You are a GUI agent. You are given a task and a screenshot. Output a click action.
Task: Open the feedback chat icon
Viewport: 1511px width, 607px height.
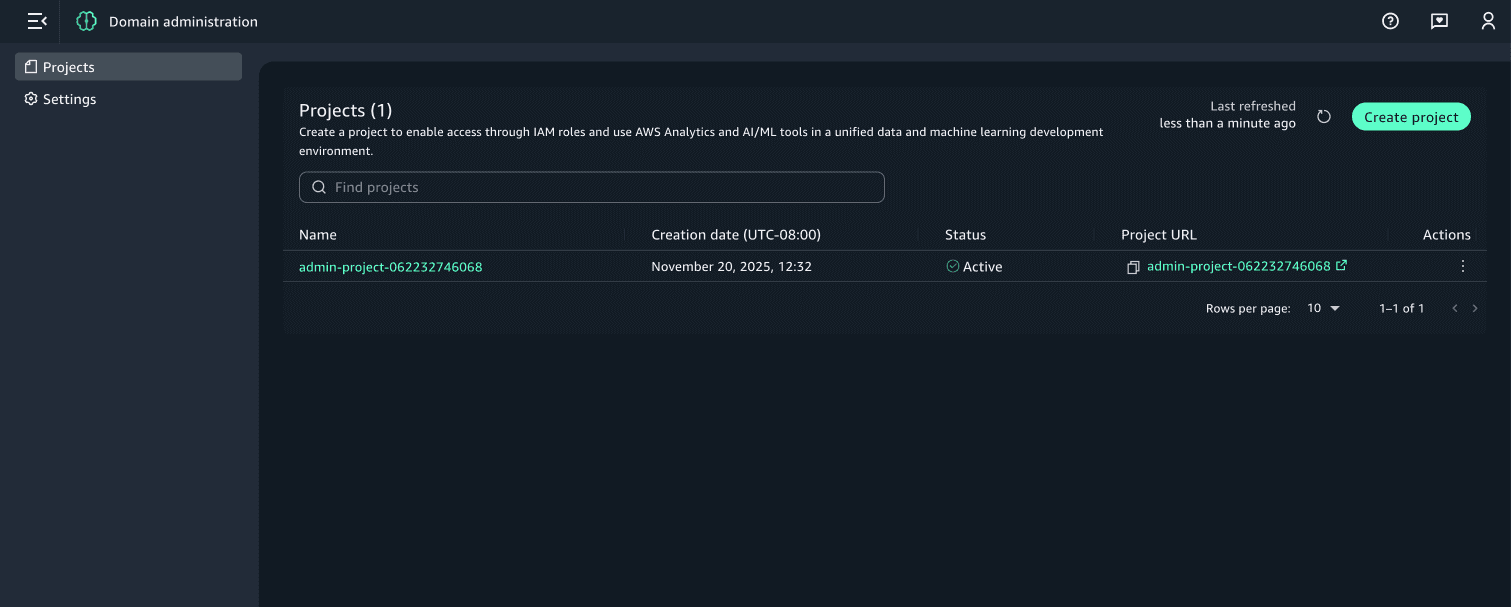pos(1439,21)
